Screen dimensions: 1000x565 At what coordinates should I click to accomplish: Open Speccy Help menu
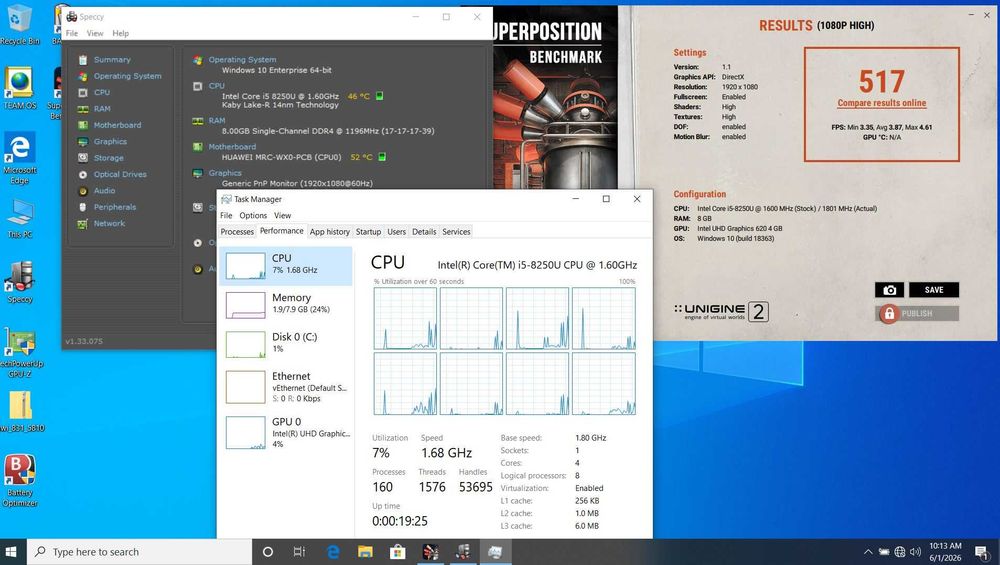[x=121, y=33]
